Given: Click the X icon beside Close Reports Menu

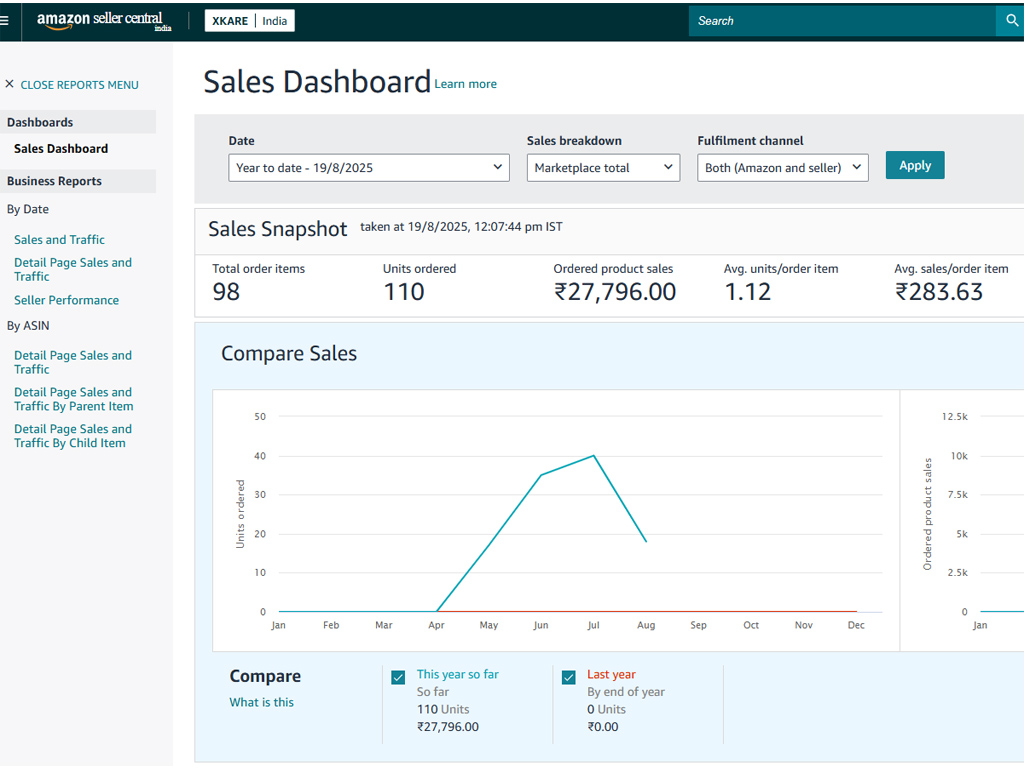Looking at the screenshot, I should (9, 84).
